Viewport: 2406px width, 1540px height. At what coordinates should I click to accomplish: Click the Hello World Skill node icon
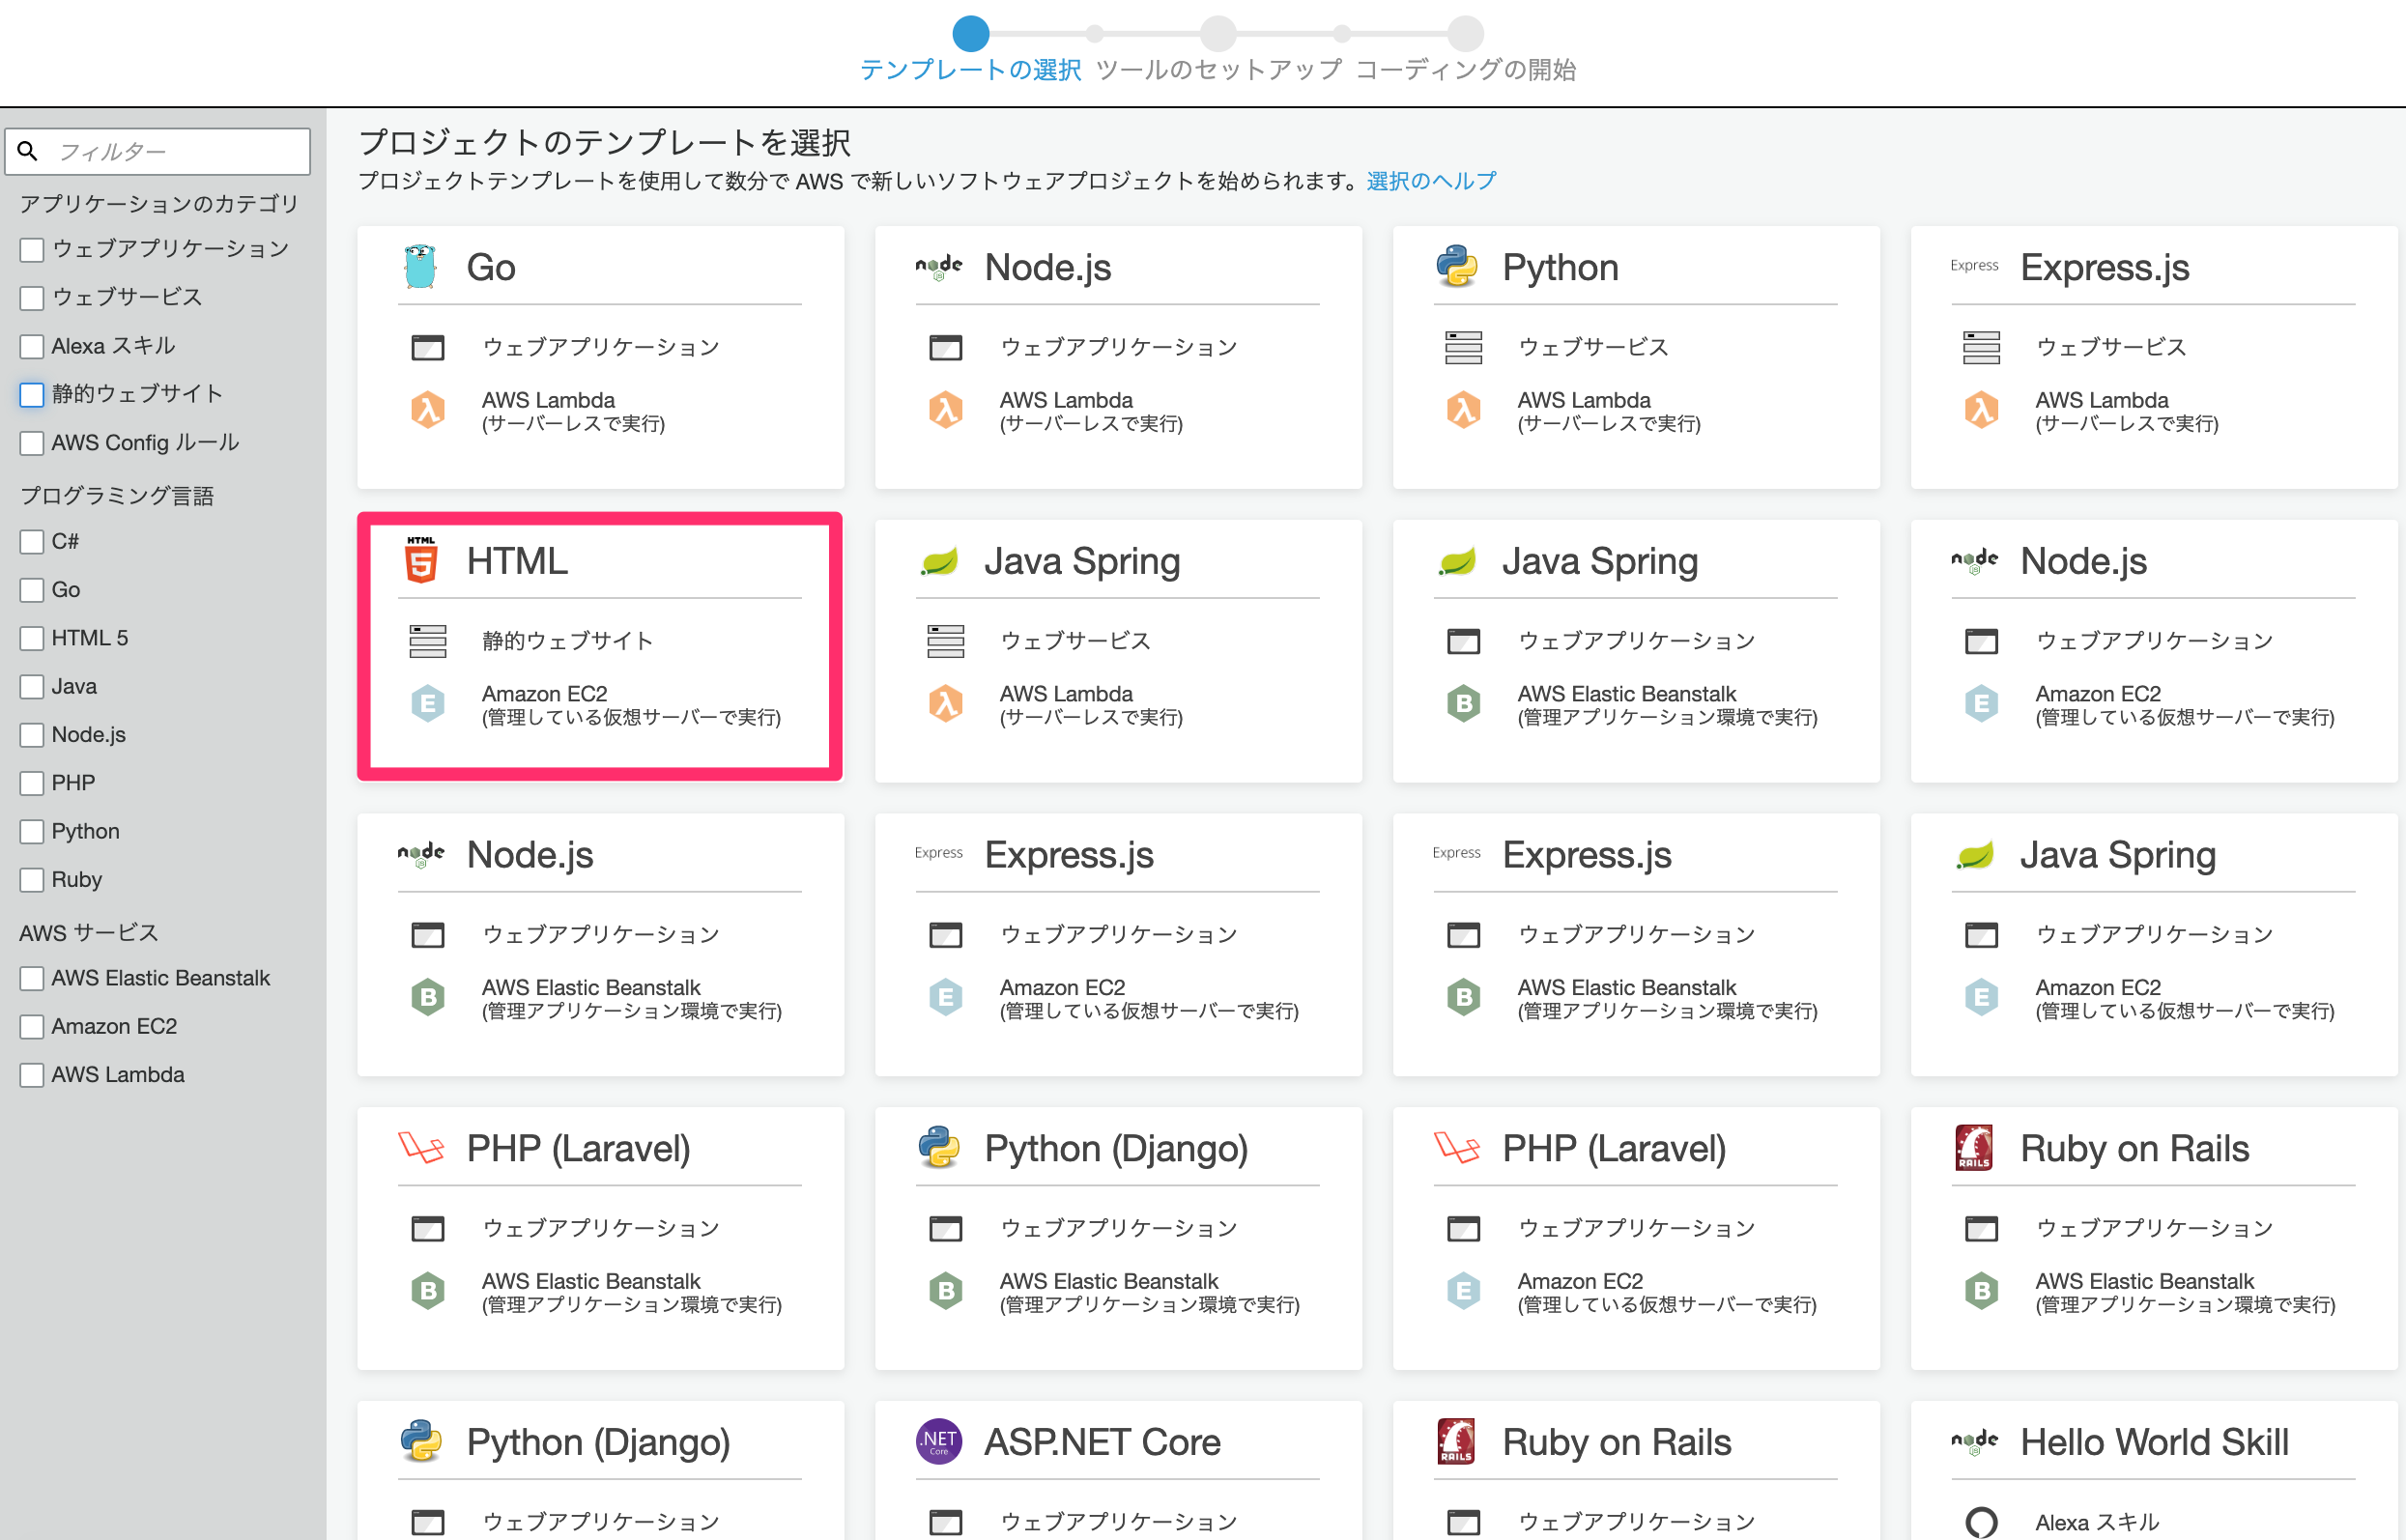click(1974, 1441)
